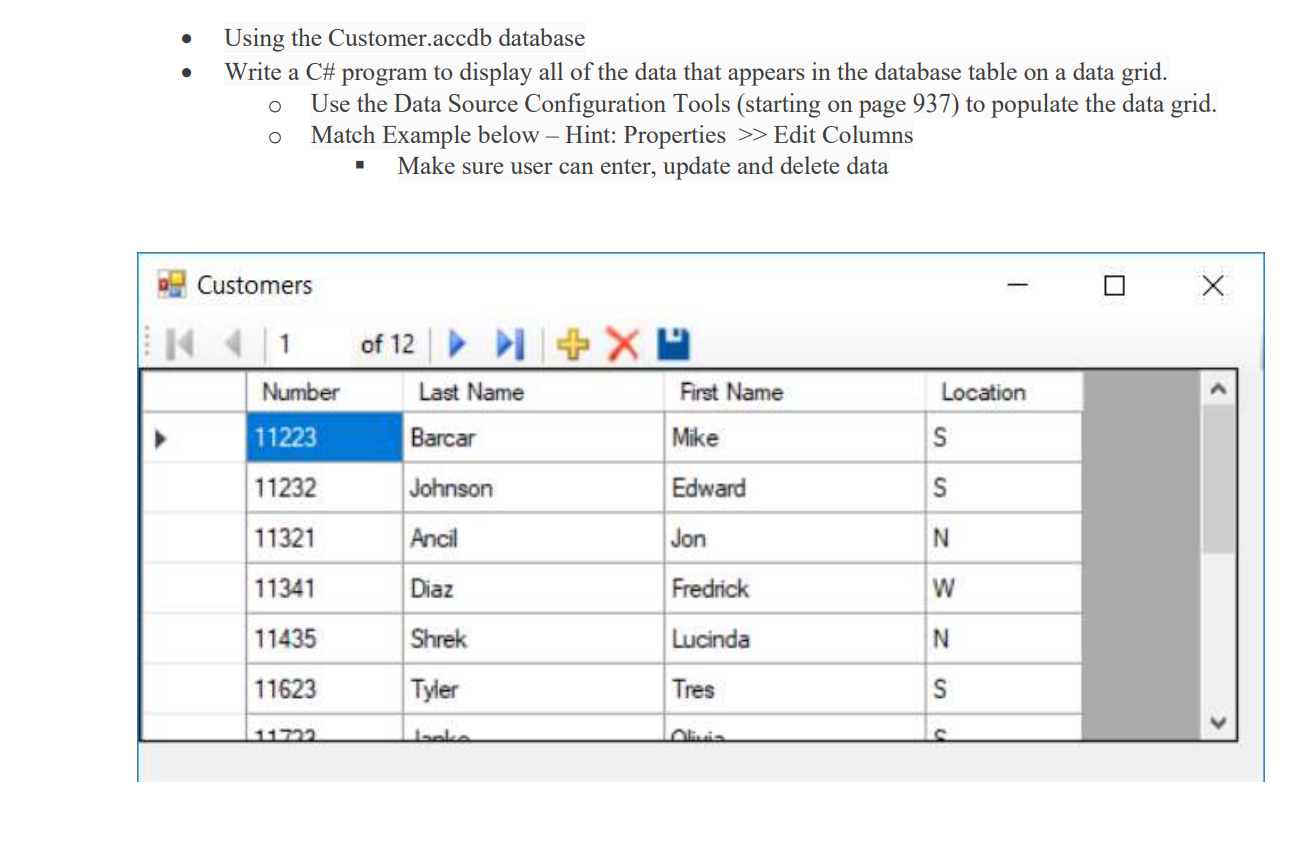Click location W in Diaz row
The image size is (1296, 865).
[1004, 588]
